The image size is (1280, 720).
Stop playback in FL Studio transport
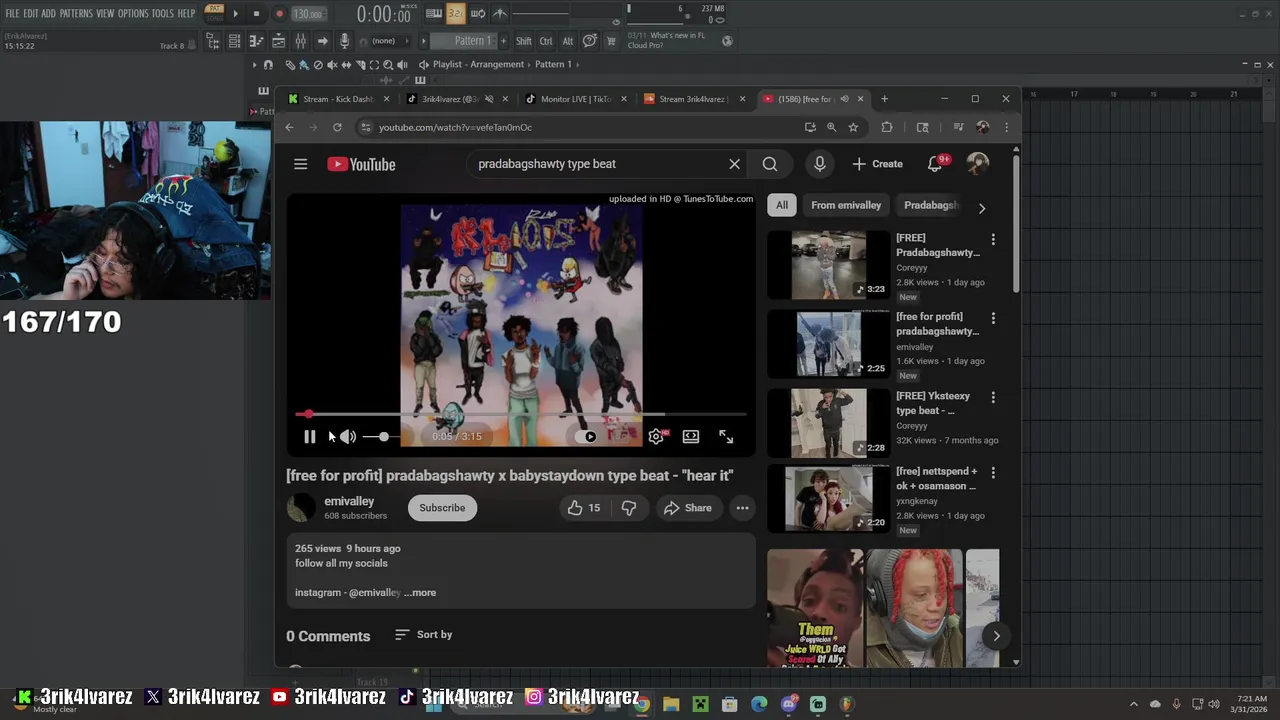(x=256, y=14)
